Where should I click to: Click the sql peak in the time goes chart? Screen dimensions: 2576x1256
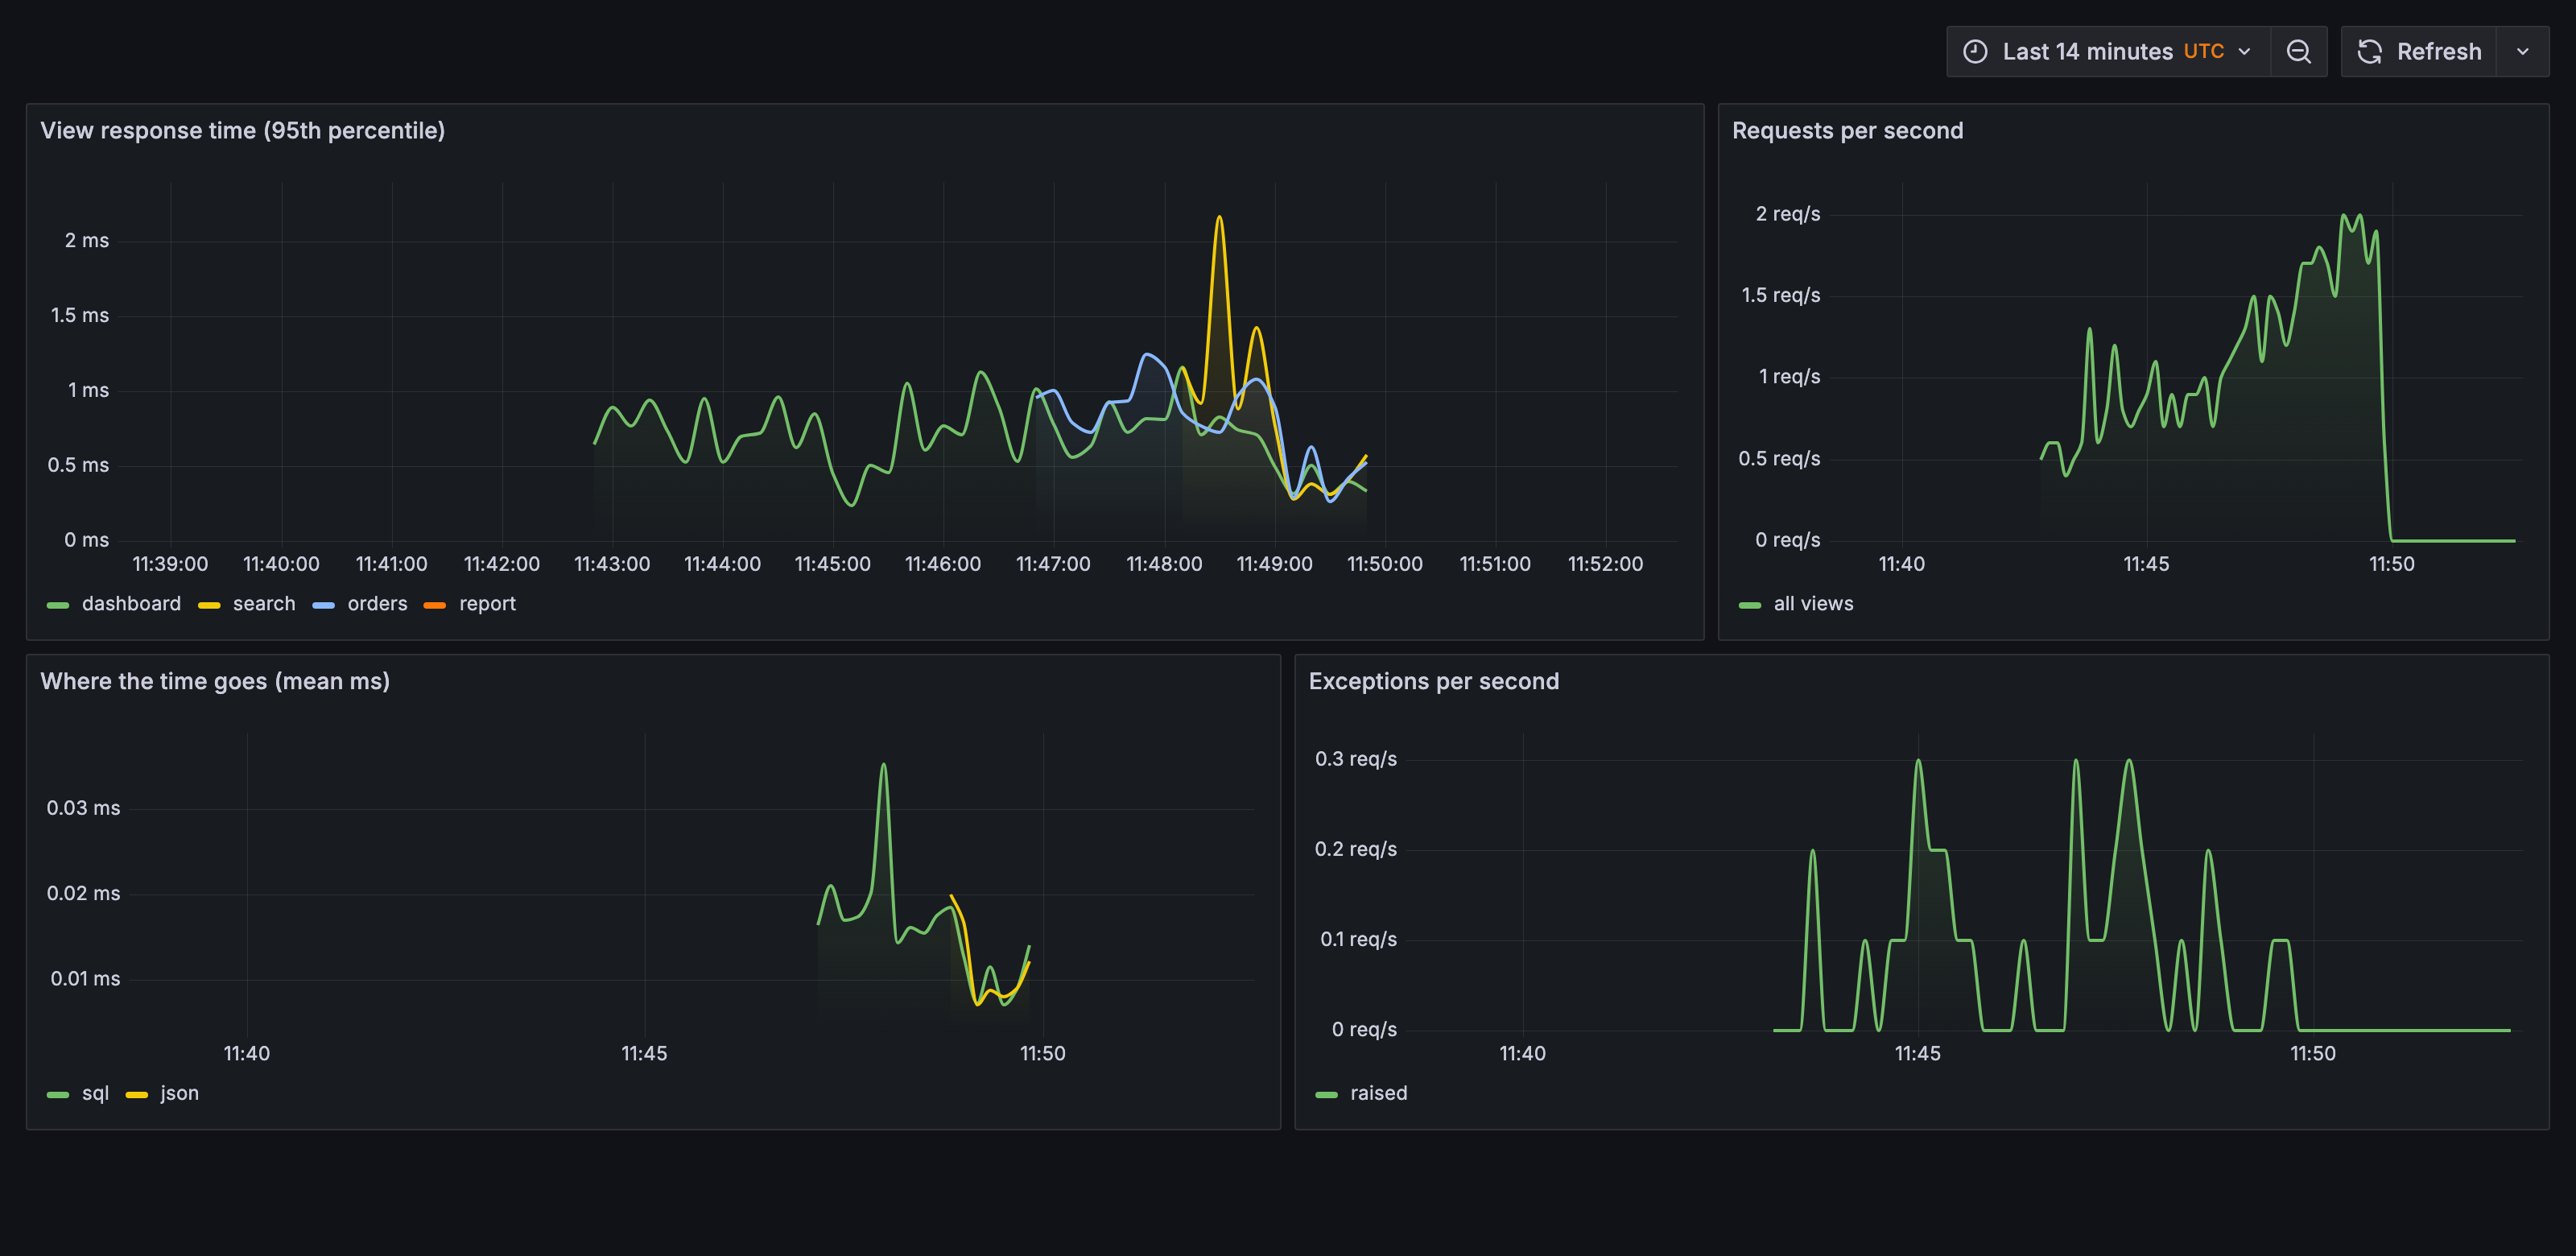coord(883,765)
